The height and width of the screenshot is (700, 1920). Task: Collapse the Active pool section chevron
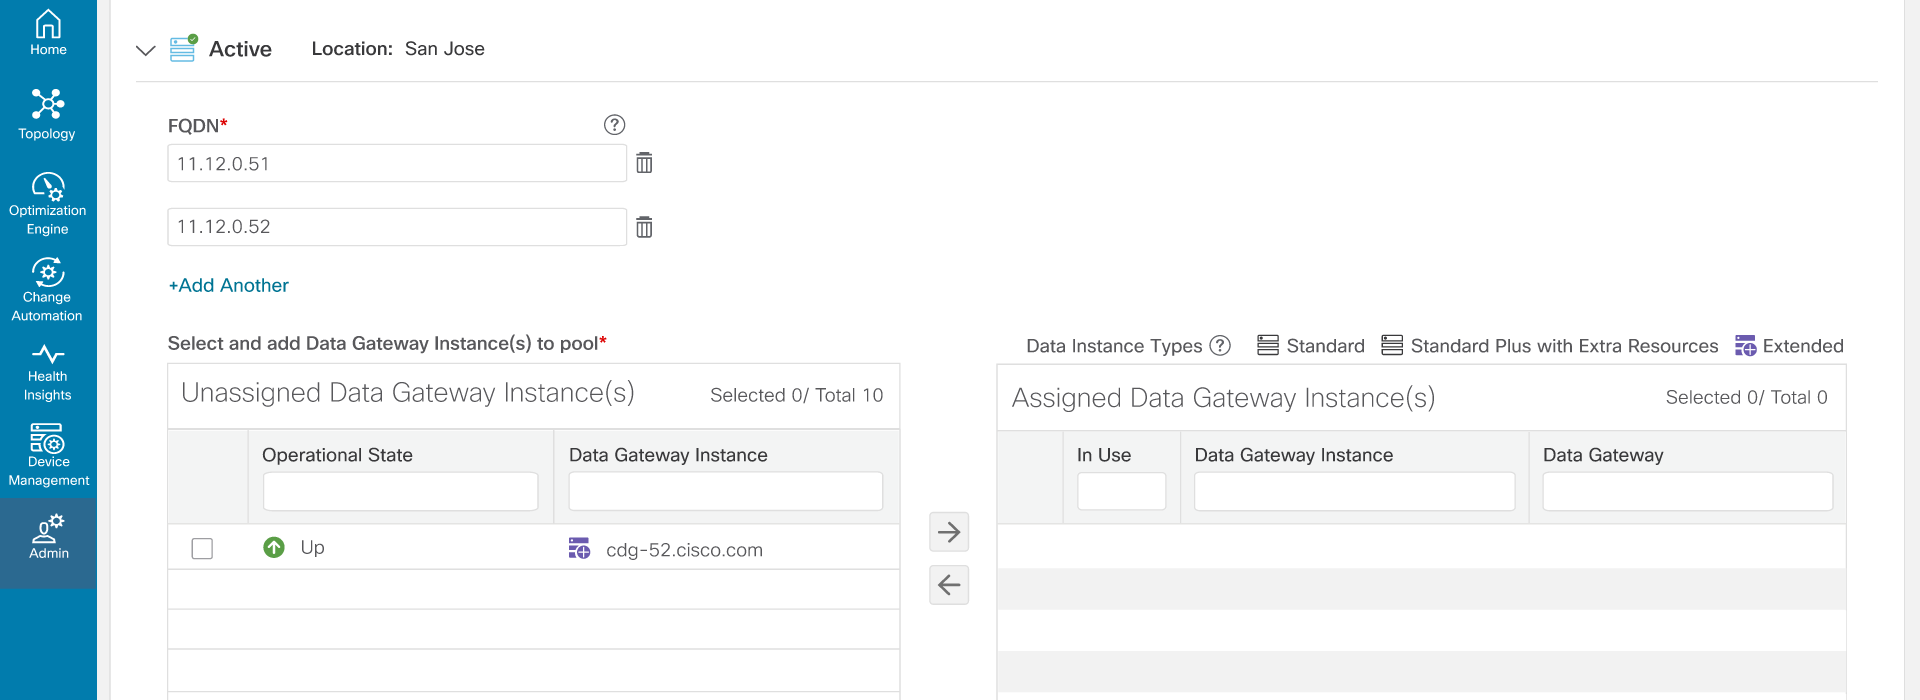tap(146, 50)
